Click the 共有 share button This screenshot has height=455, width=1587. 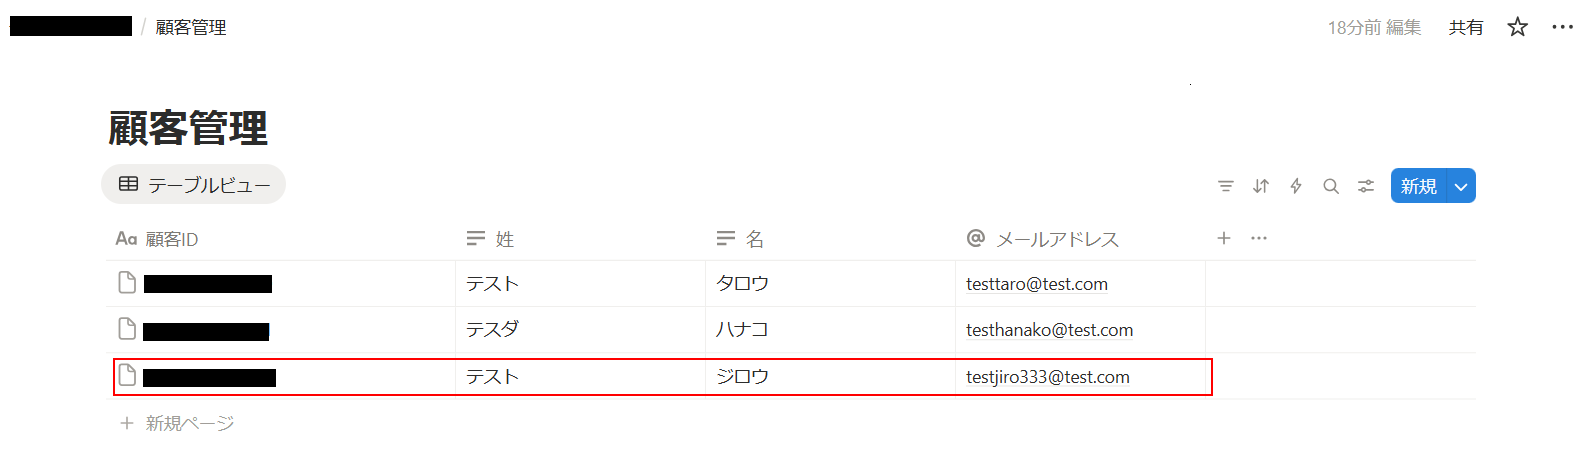[x=1466, y=27]
